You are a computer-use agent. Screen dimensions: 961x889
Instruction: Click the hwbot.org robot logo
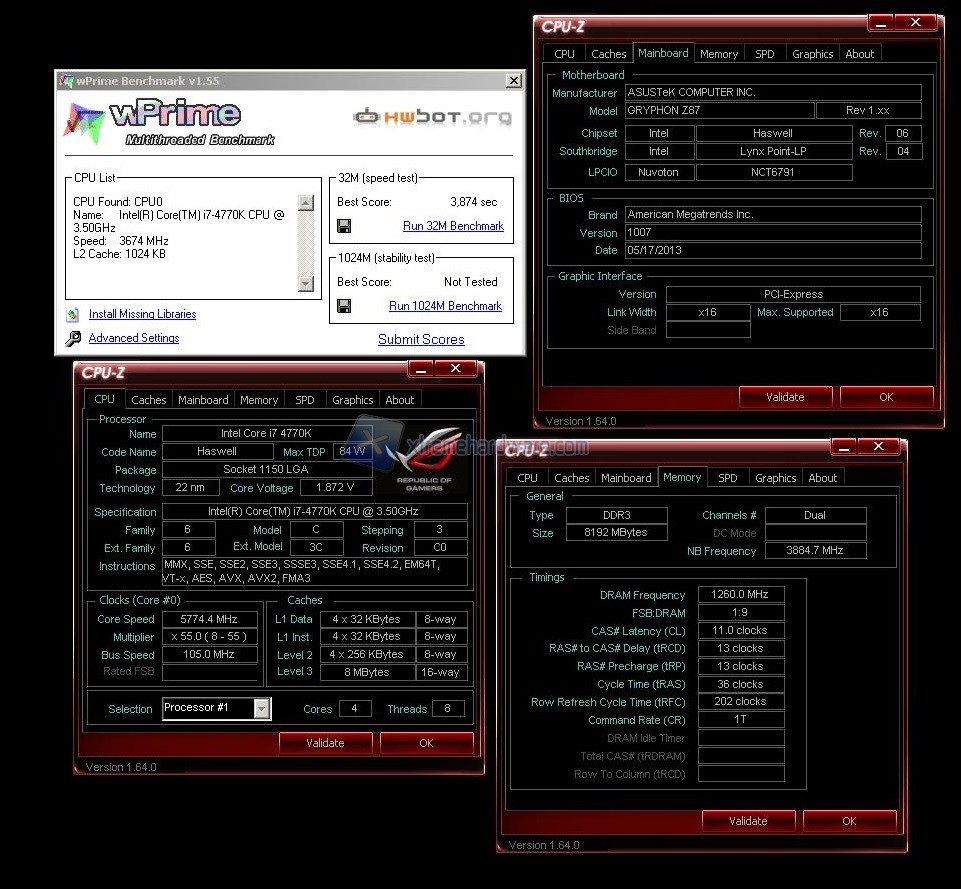pyautogui.click(x=369, y=117)
